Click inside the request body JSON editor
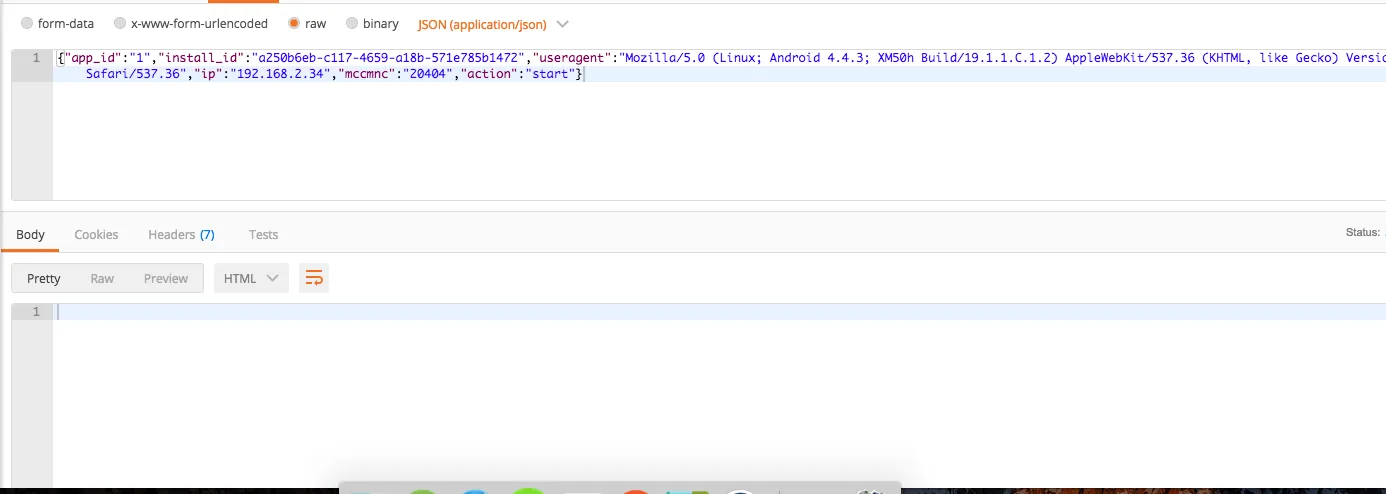The height and width of the screenshot is (494, 1386). (x=719, y=125)
